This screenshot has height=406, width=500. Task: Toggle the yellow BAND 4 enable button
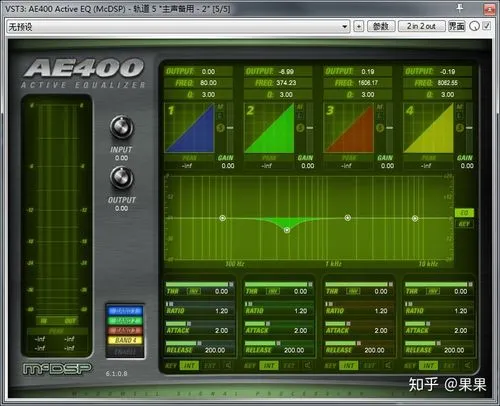(x=125, y=340)
